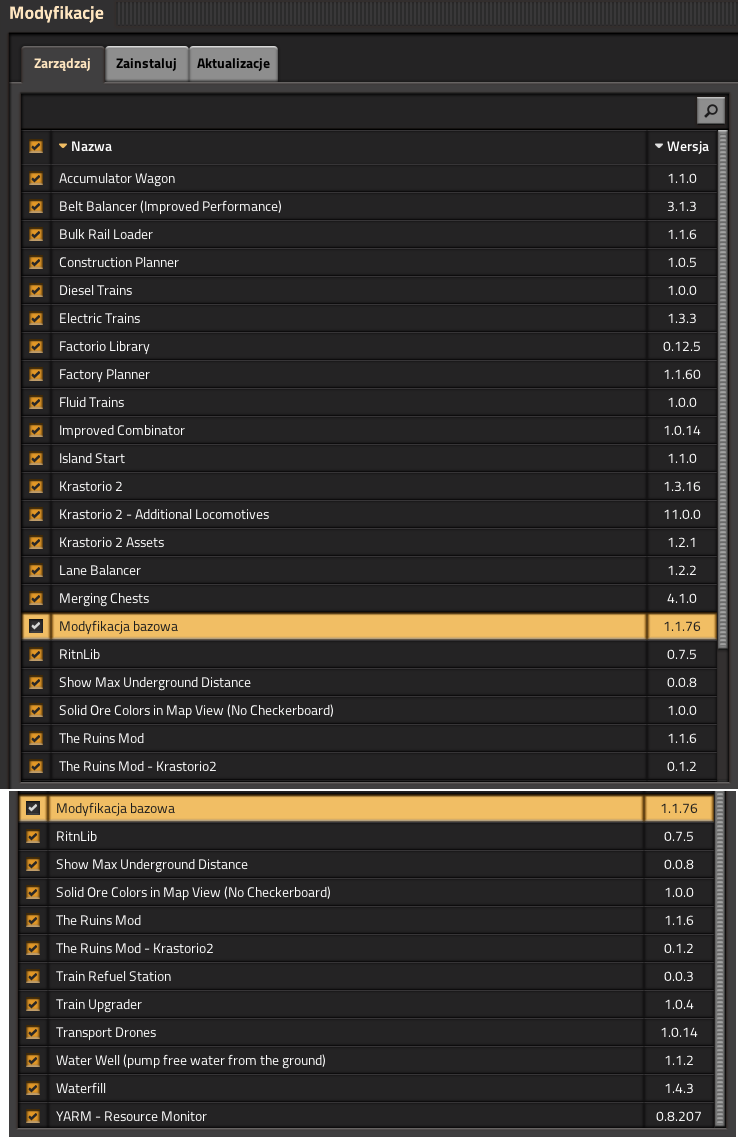
Task: Click the Electric Trains mod name
Action: point(100,318)
